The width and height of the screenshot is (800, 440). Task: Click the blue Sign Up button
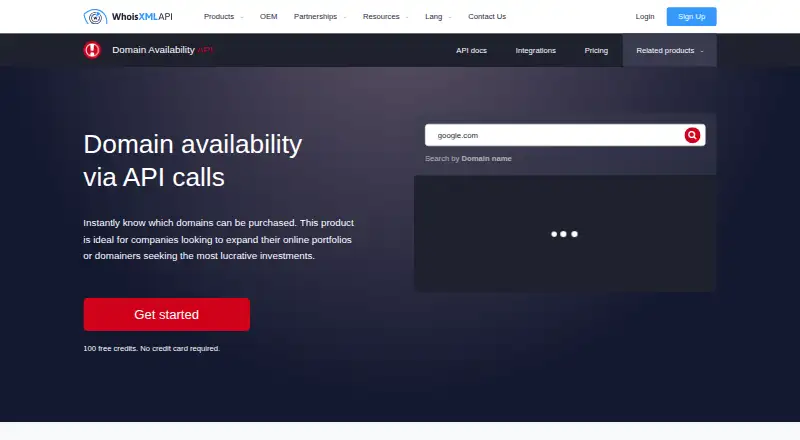pos(691,17)
